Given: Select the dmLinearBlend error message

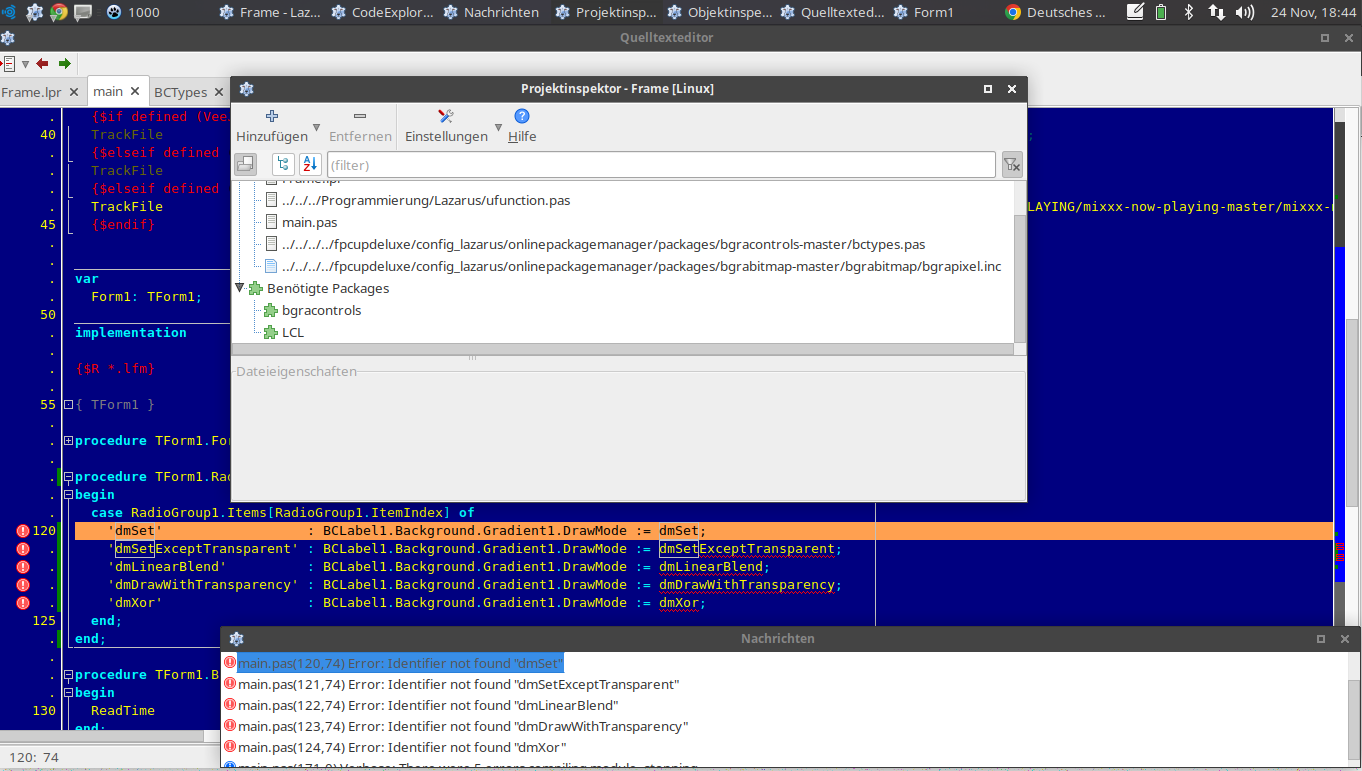Looking at the screenshot, I should [428, 705].
